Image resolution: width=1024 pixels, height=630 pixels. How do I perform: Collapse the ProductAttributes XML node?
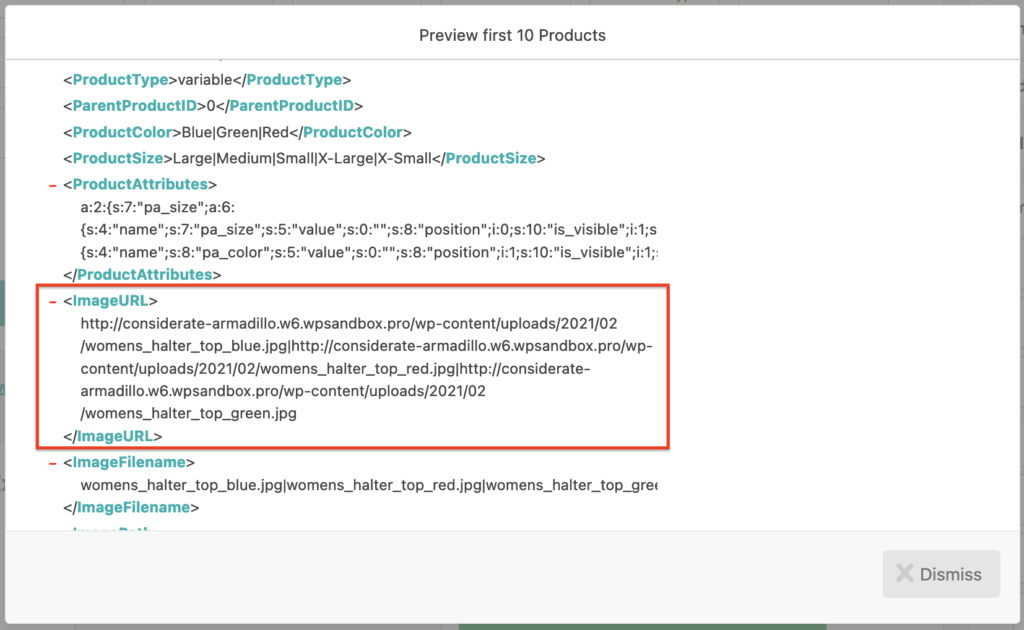(51, 185)
